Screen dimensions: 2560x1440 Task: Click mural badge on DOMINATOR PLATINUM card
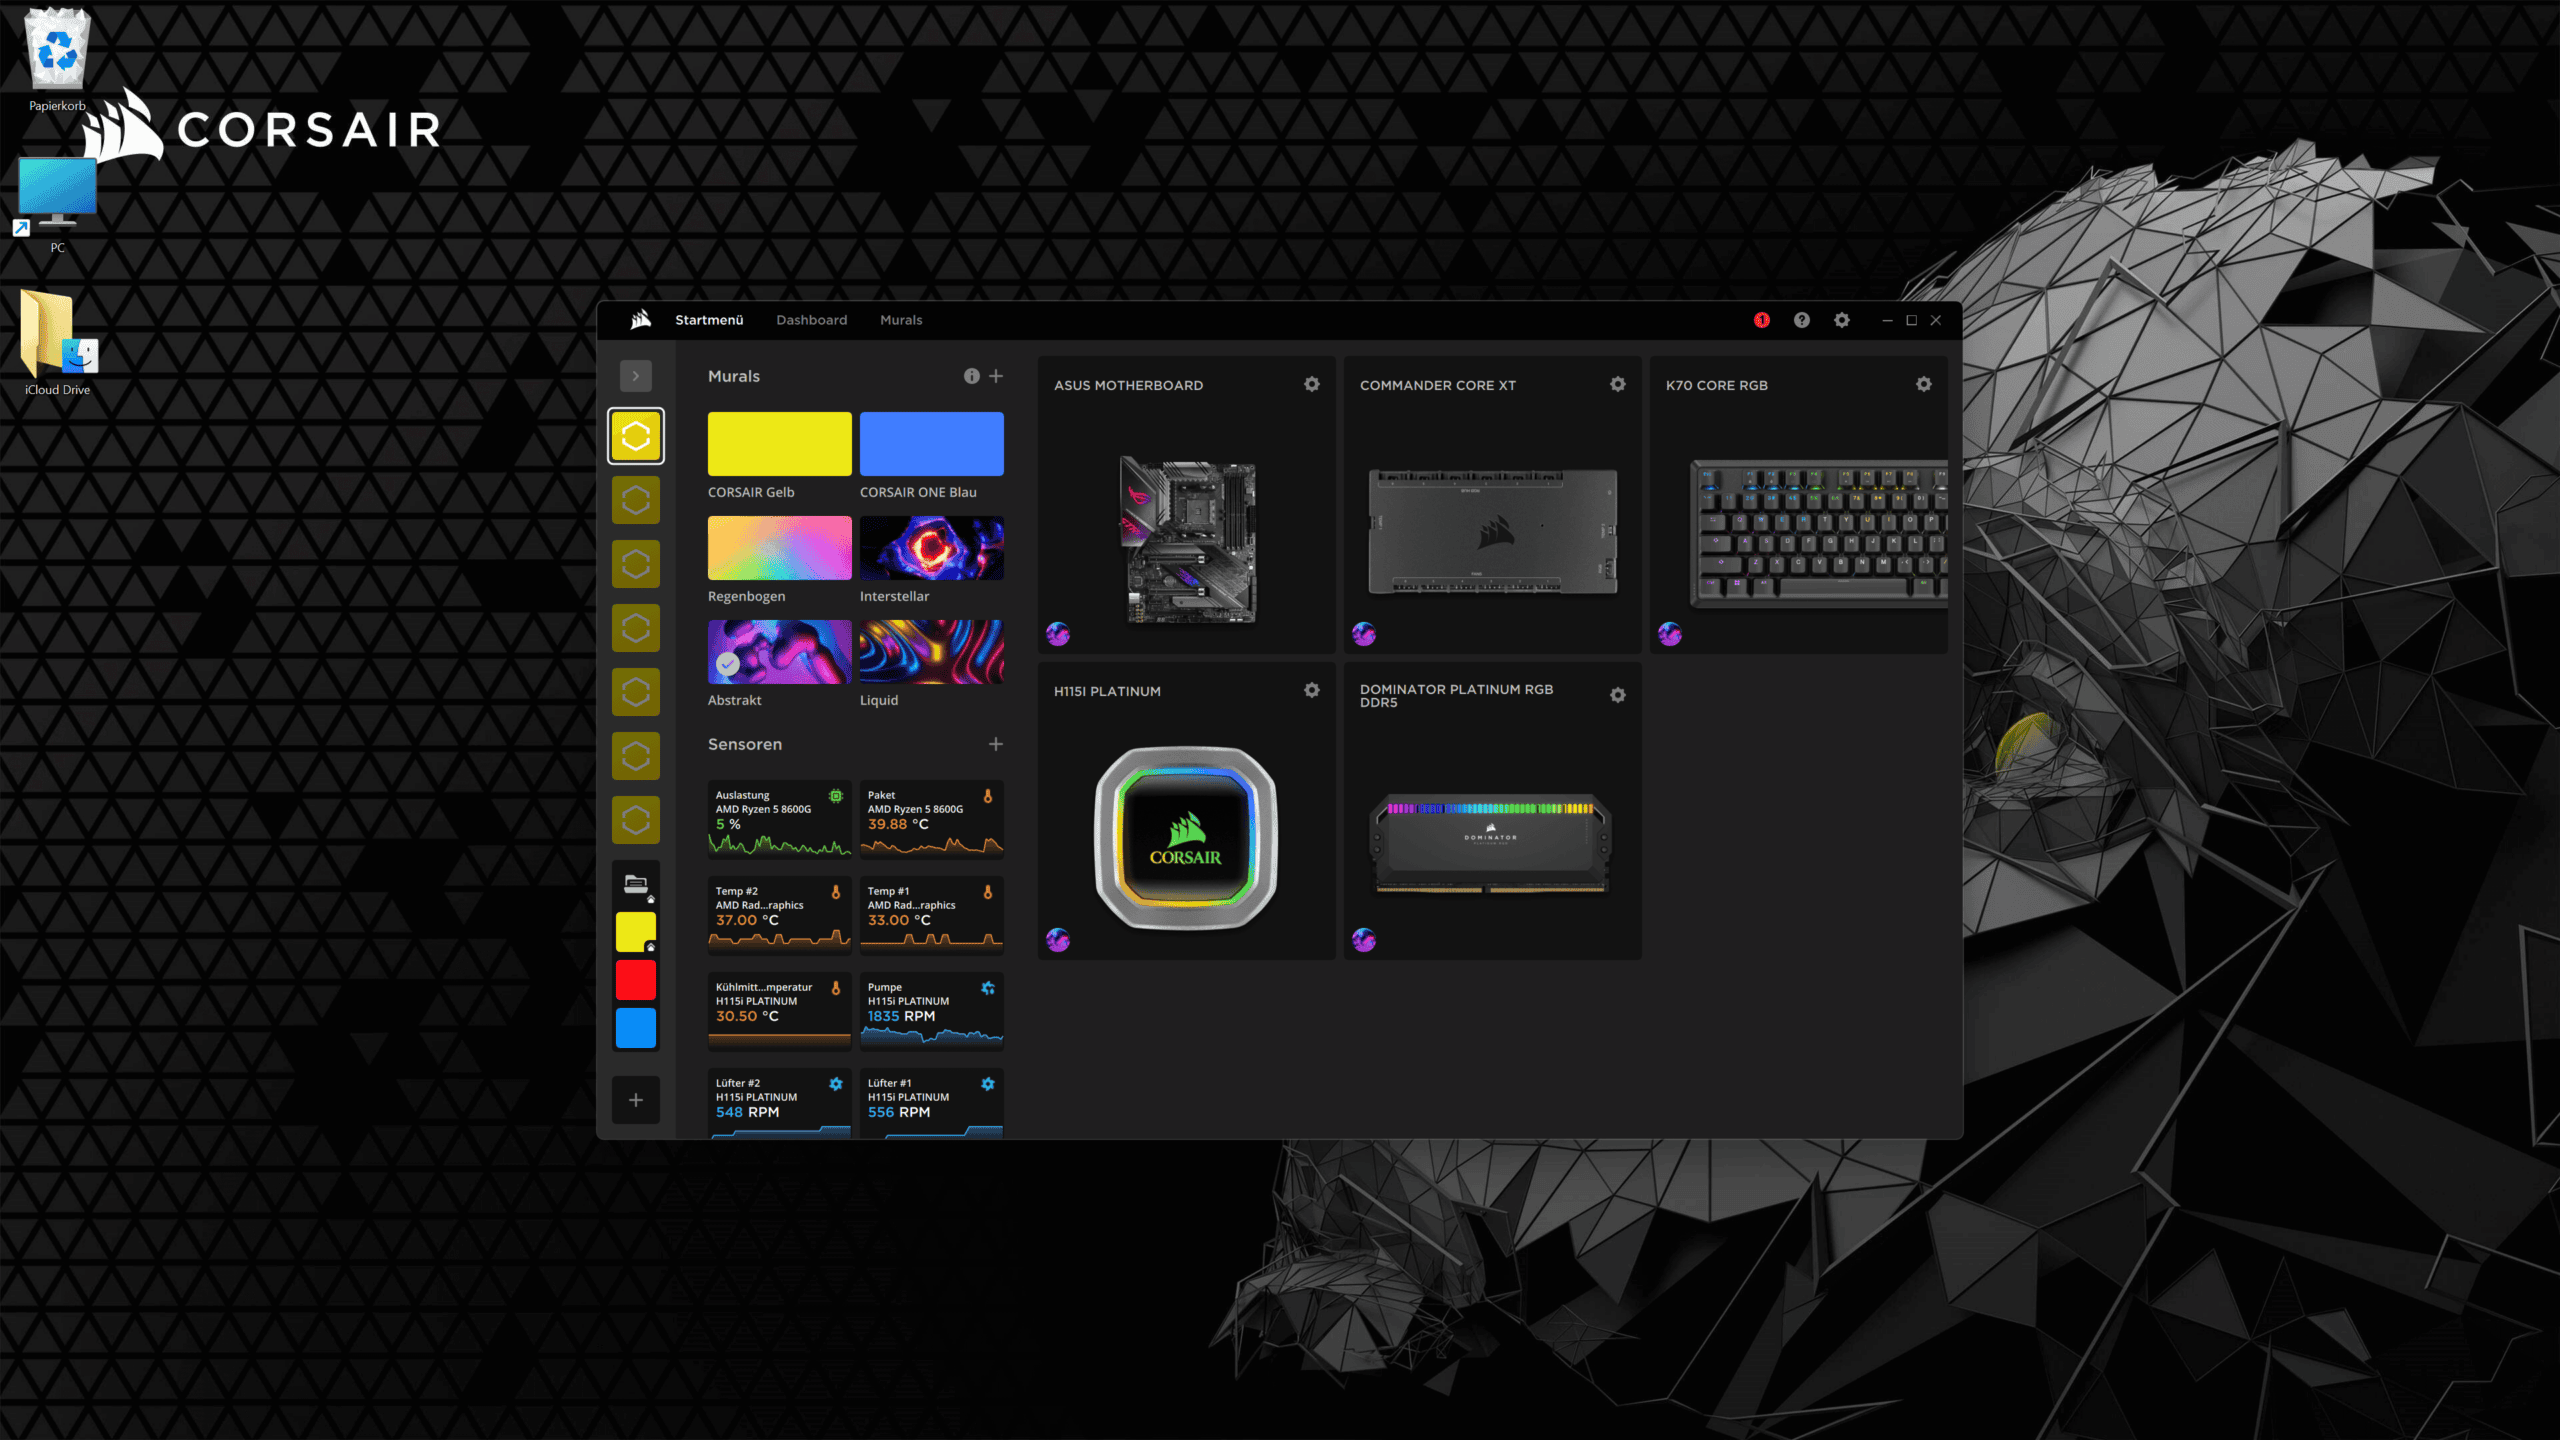point(1364,940)
